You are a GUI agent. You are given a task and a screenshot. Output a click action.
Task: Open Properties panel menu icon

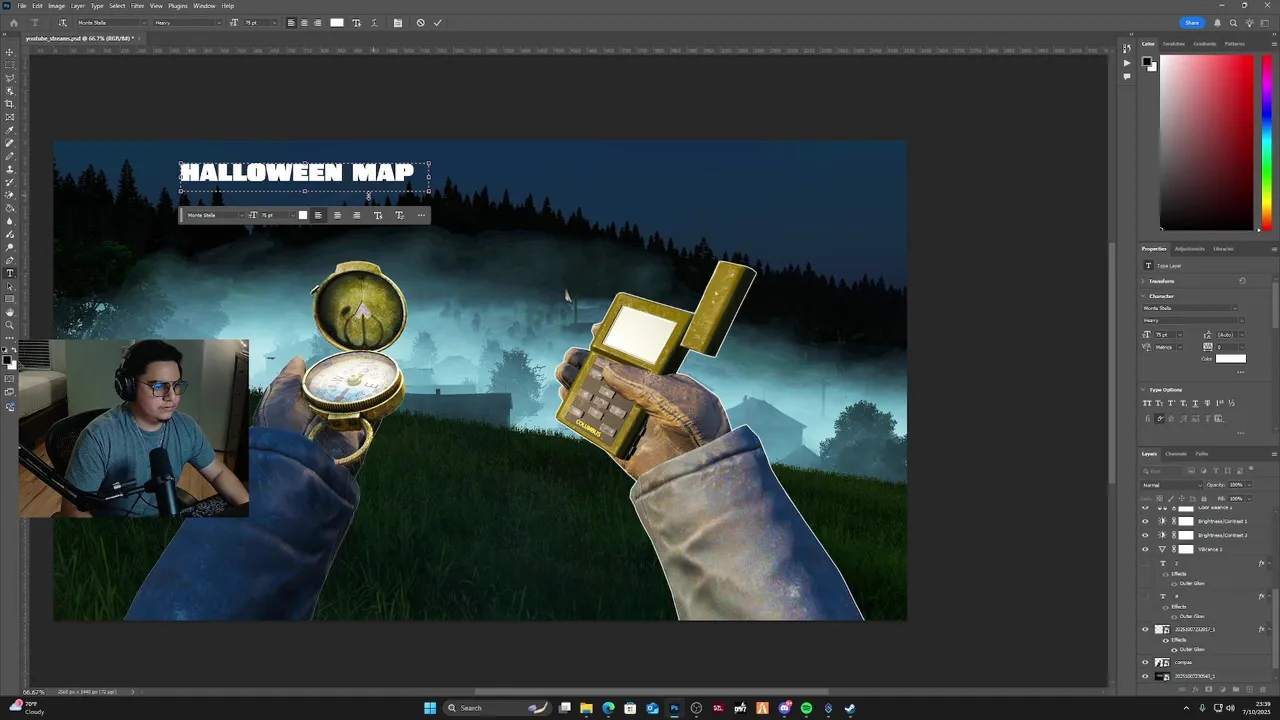pyautogui.click(x=1273, y=248)
